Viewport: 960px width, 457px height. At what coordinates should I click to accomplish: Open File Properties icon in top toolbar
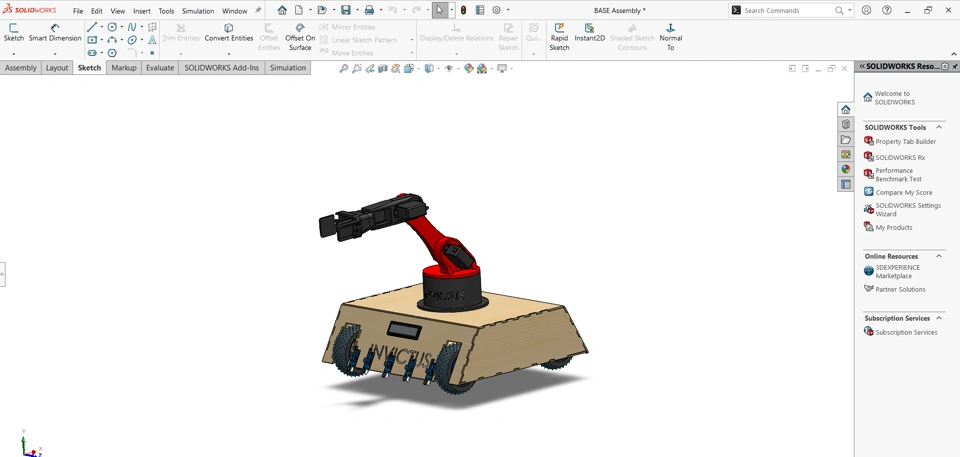[480, 10]
